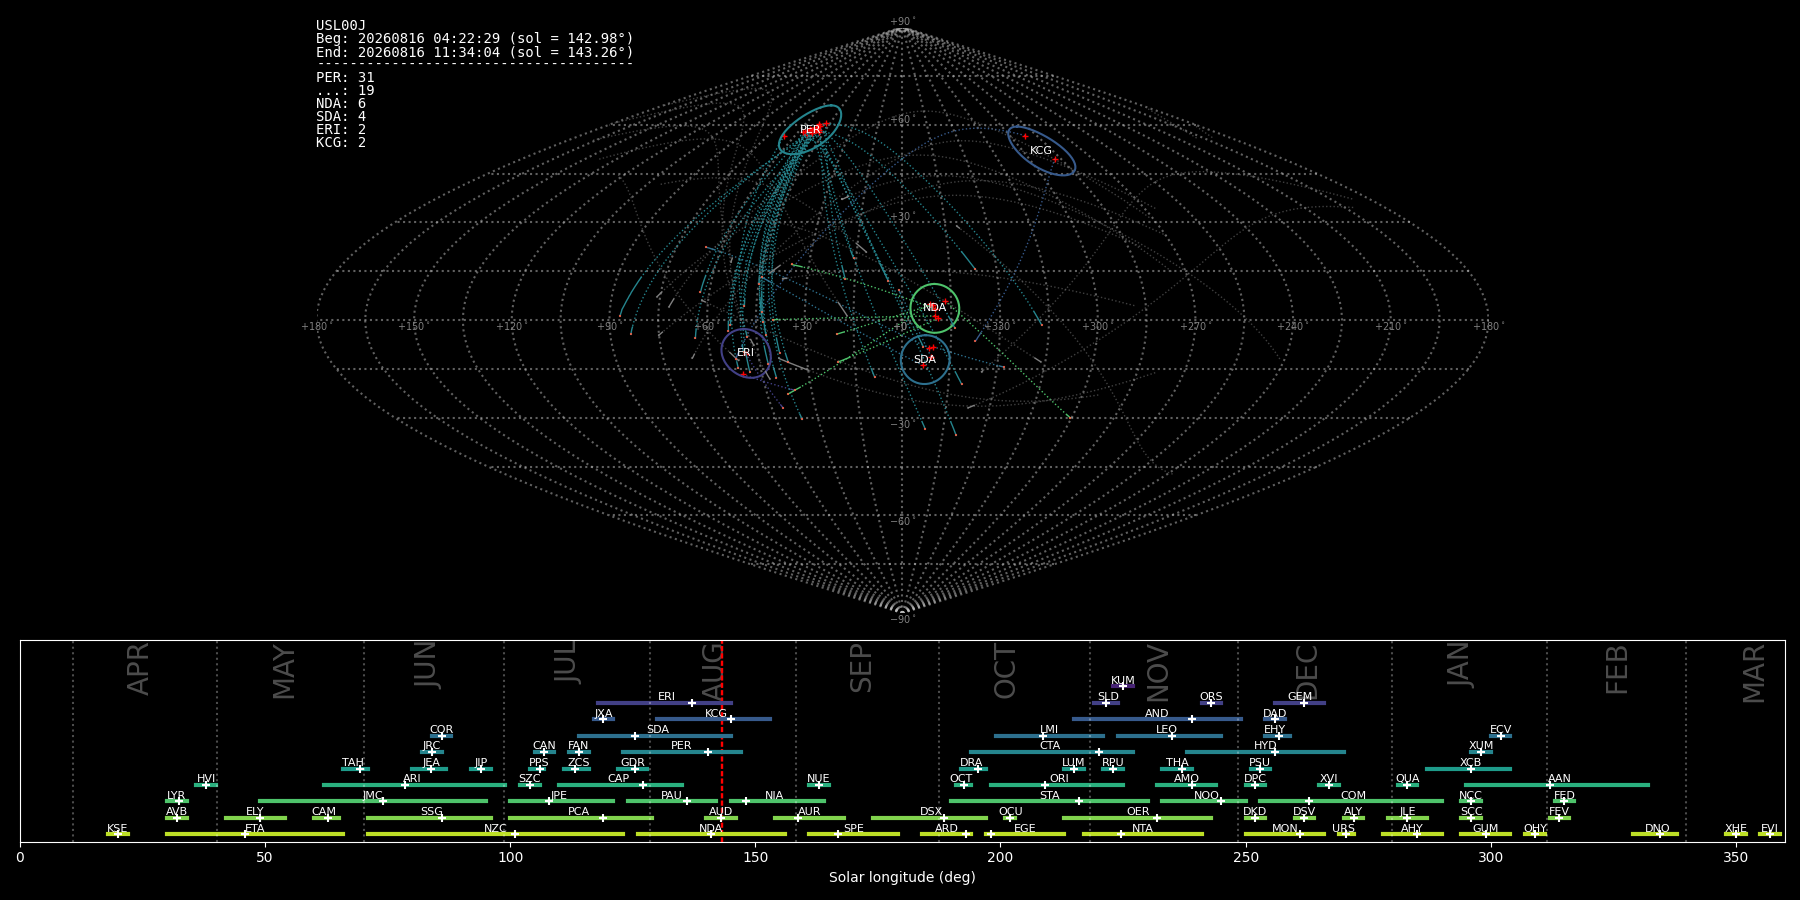Viewport: 1800px width, 900px height.
Task: Click the AND shower bar in the timeline
Action: tap(1157, 719)
